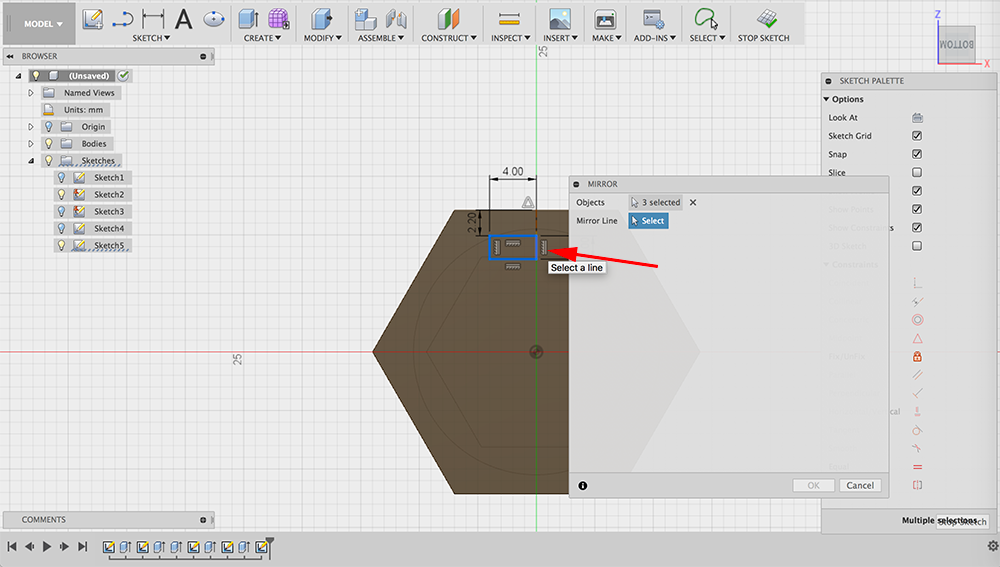This screenshot has width=1000, height=567.
Task: Click the Construct plane icon
Action: tap(448, 19)
